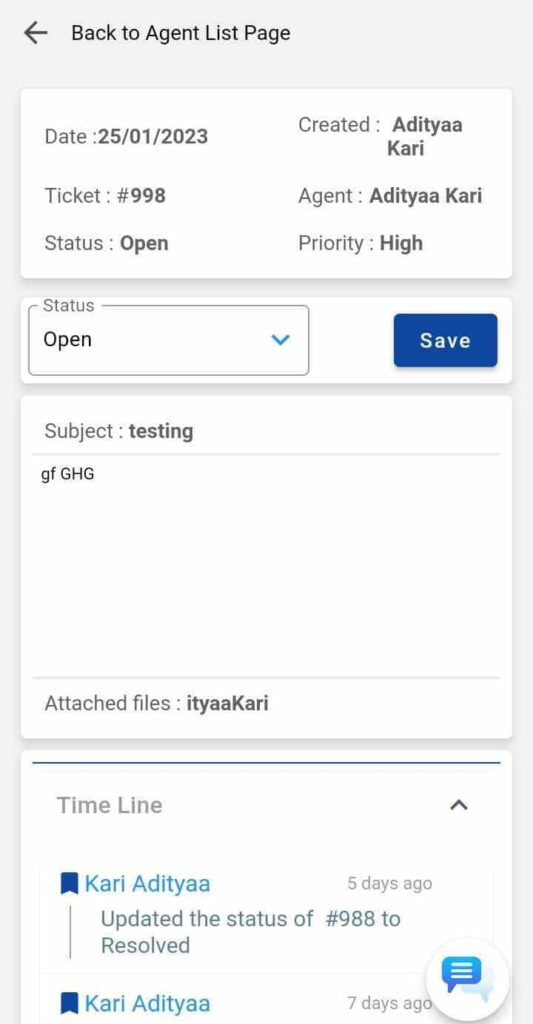Click the 5 days ago timestamp
Screen dimensions: 533x1024
[389, 884]
